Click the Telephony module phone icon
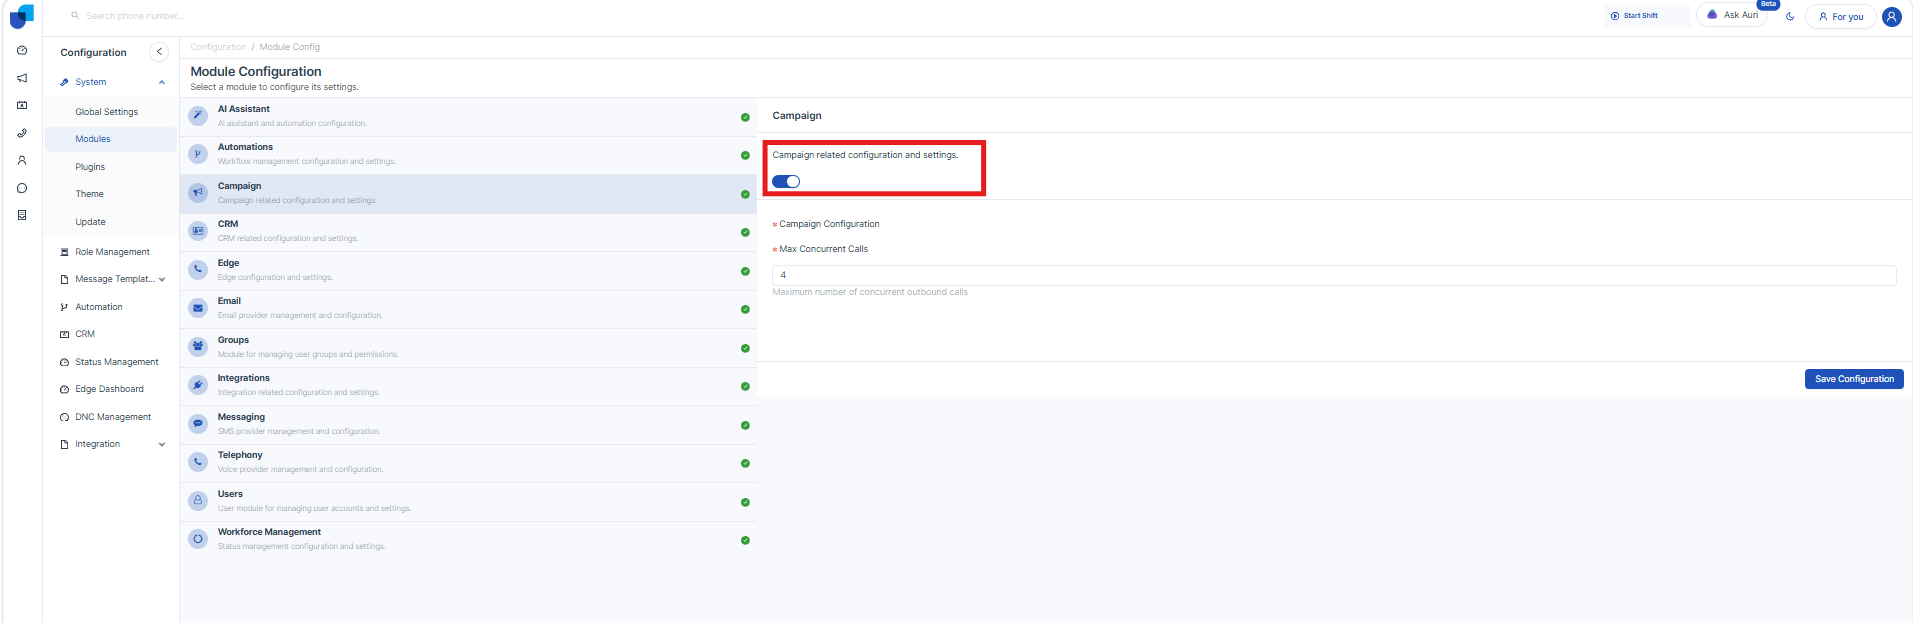The height and width of the screenshot is (623, 1916). [198, 462]
